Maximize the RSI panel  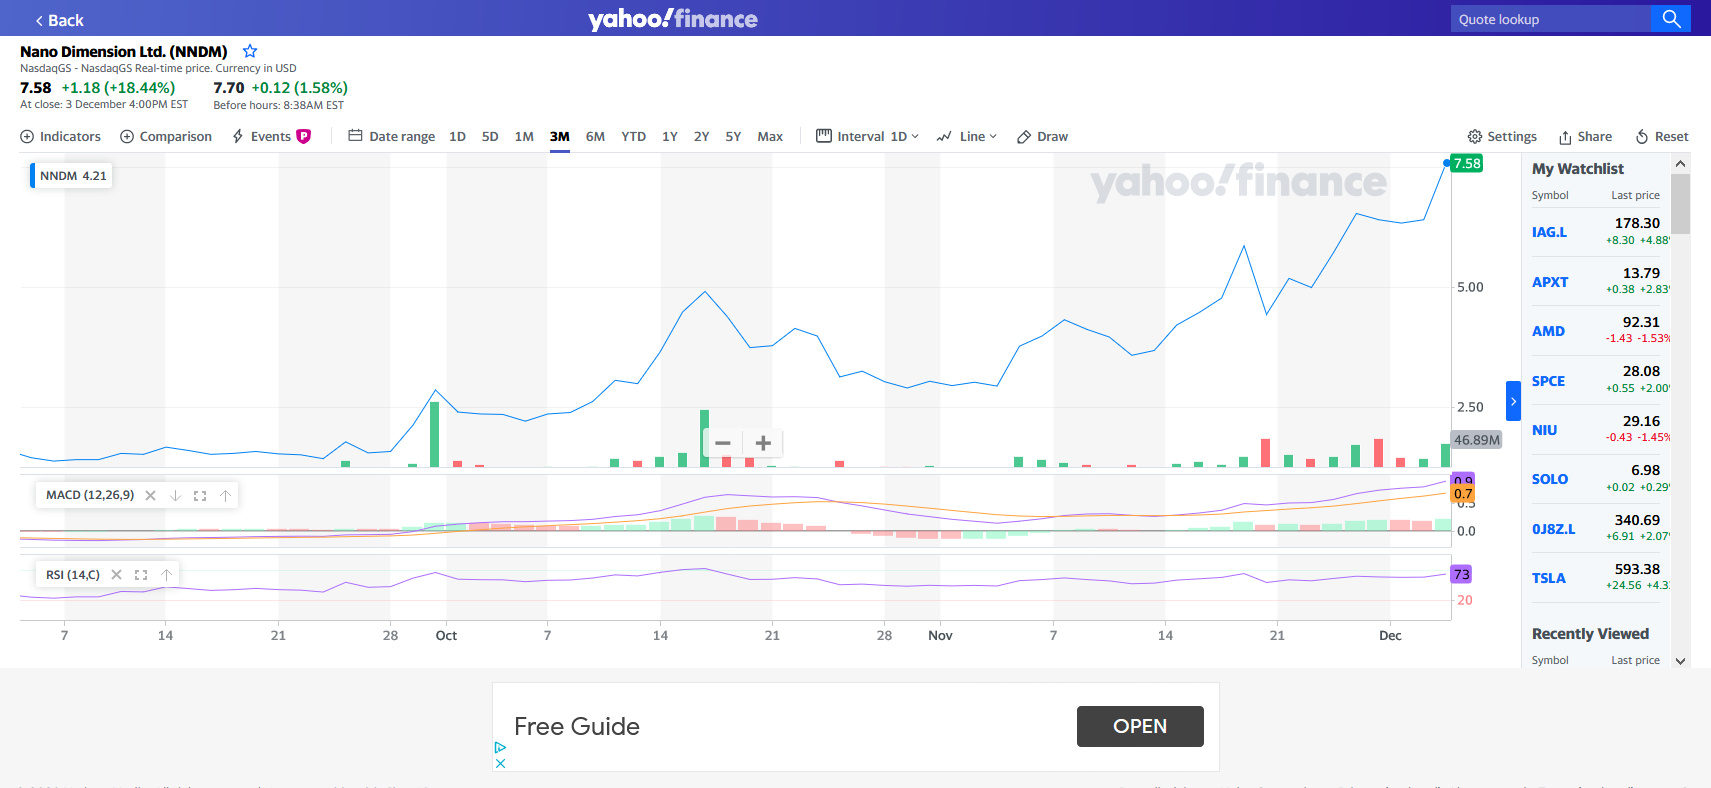[141, 575]
